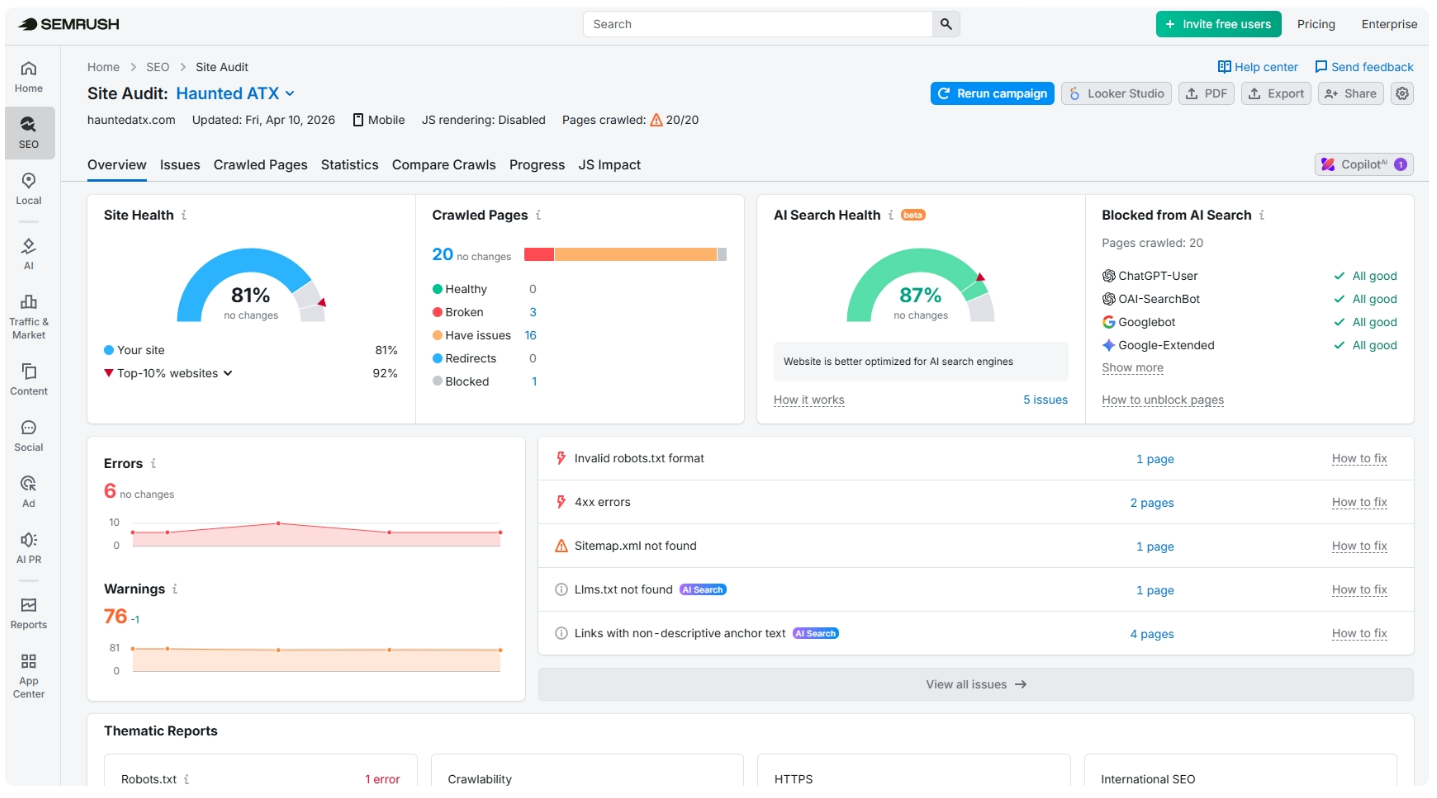
Task: Click the PDF export button
Action: (x=1206, y=93)
